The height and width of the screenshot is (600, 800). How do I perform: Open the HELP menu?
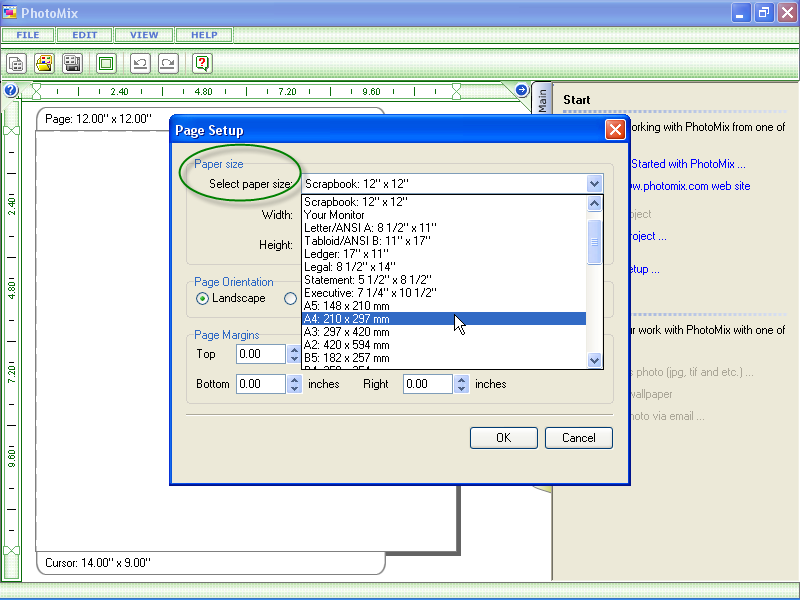click(x=204, y=35)
